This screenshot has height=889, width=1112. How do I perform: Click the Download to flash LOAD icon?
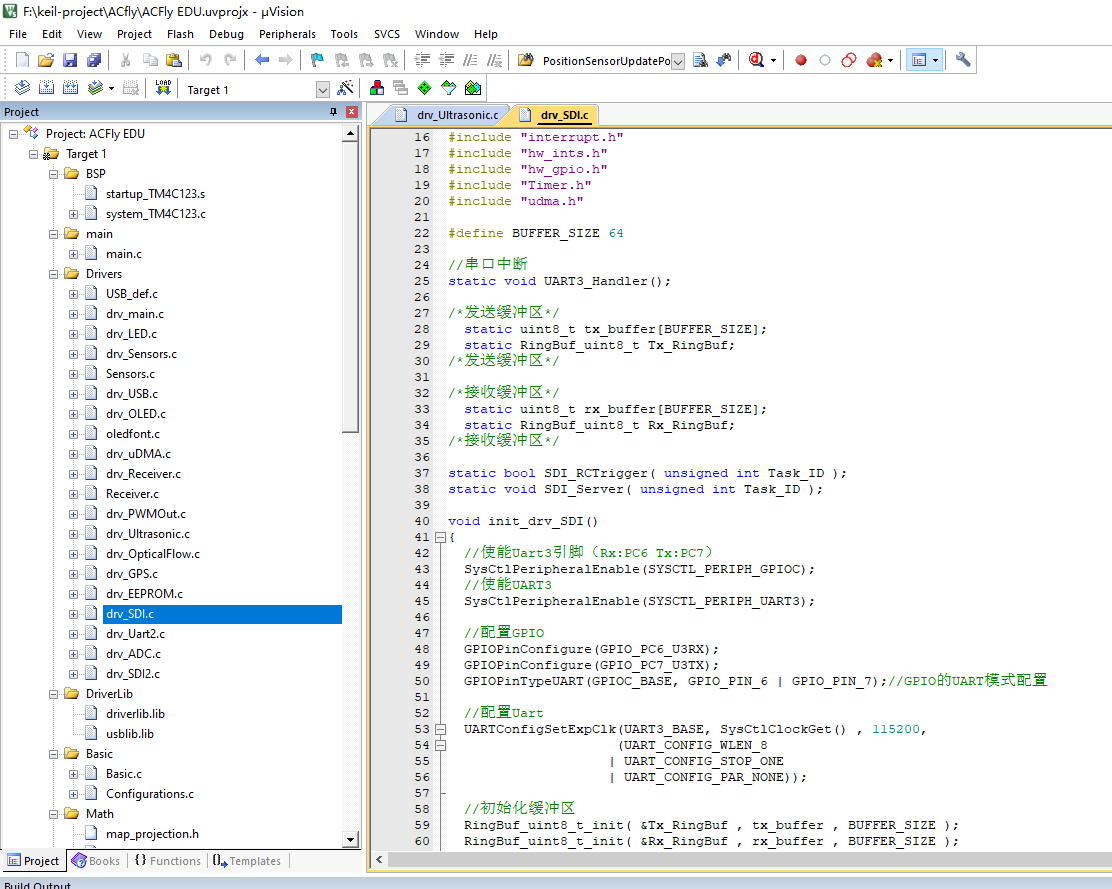coord(163,88)
